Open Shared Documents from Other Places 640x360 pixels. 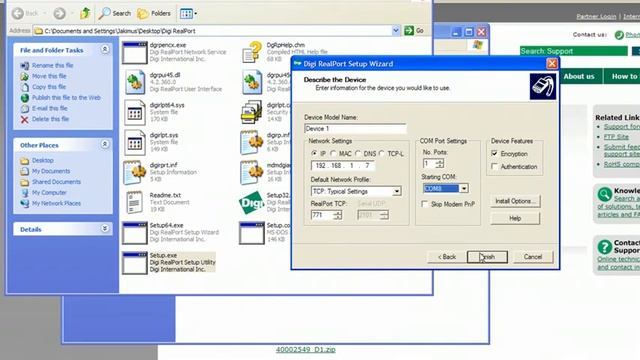[x=56, y=182]
